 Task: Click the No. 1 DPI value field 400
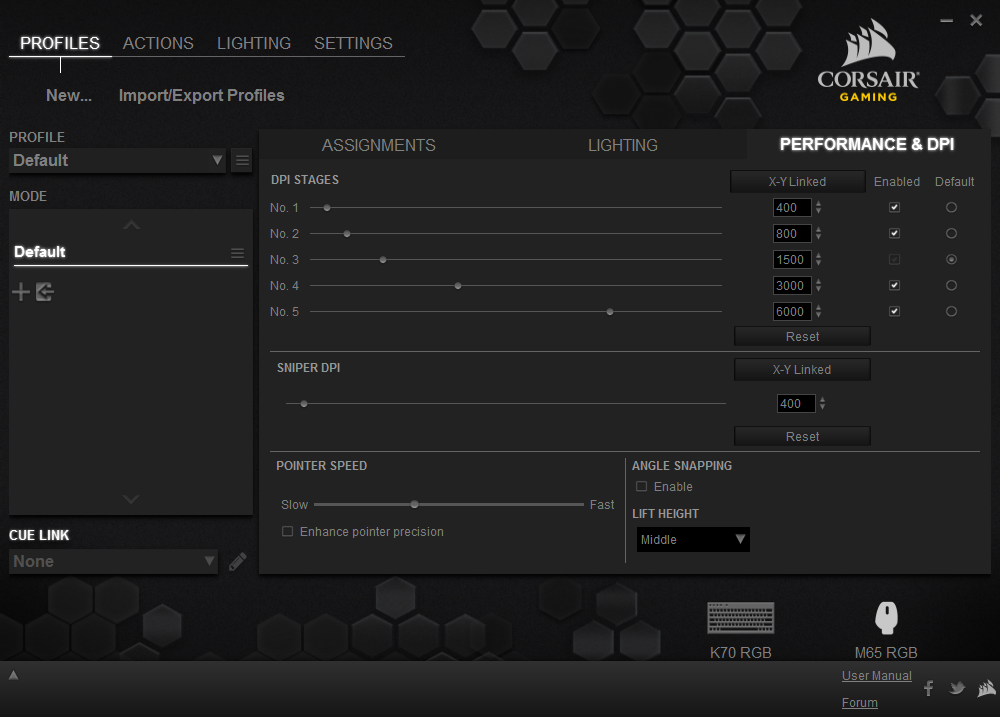(792, 207)
